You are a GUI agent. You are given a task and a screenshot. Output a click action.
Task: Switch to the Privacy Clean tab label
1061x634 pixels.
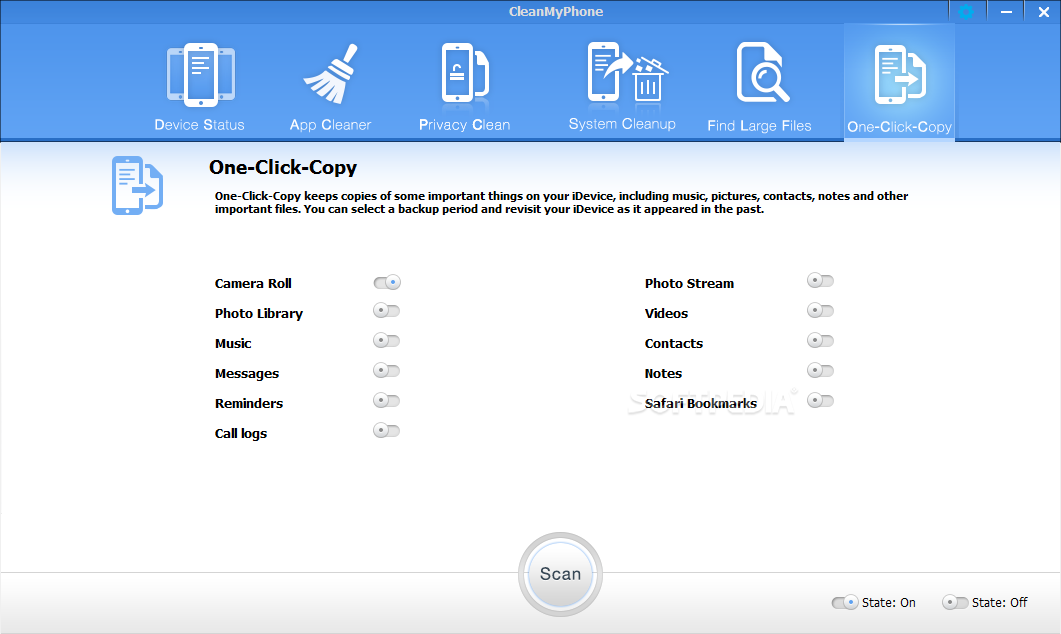click(x=464, y=124)
